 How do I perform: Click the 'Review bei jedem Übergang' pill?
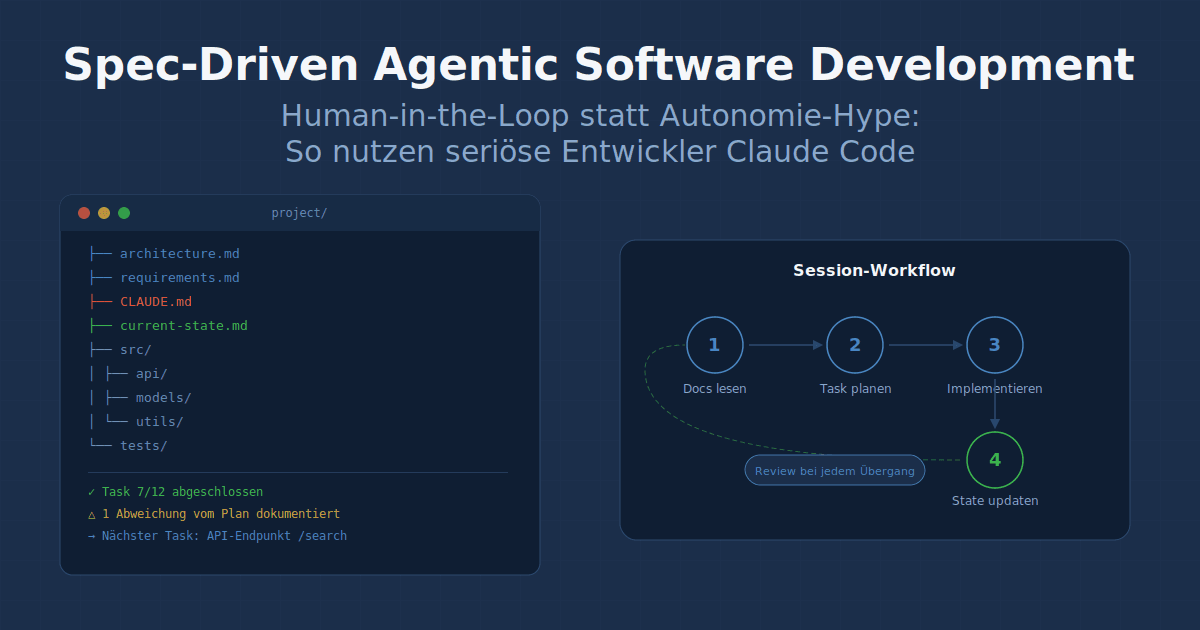[835, 470]
